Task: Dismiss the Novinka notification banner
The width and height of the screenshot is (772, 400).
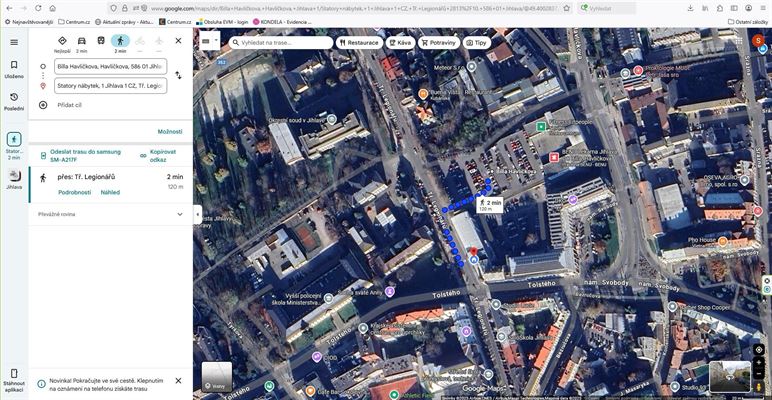Action: (178, 381)
